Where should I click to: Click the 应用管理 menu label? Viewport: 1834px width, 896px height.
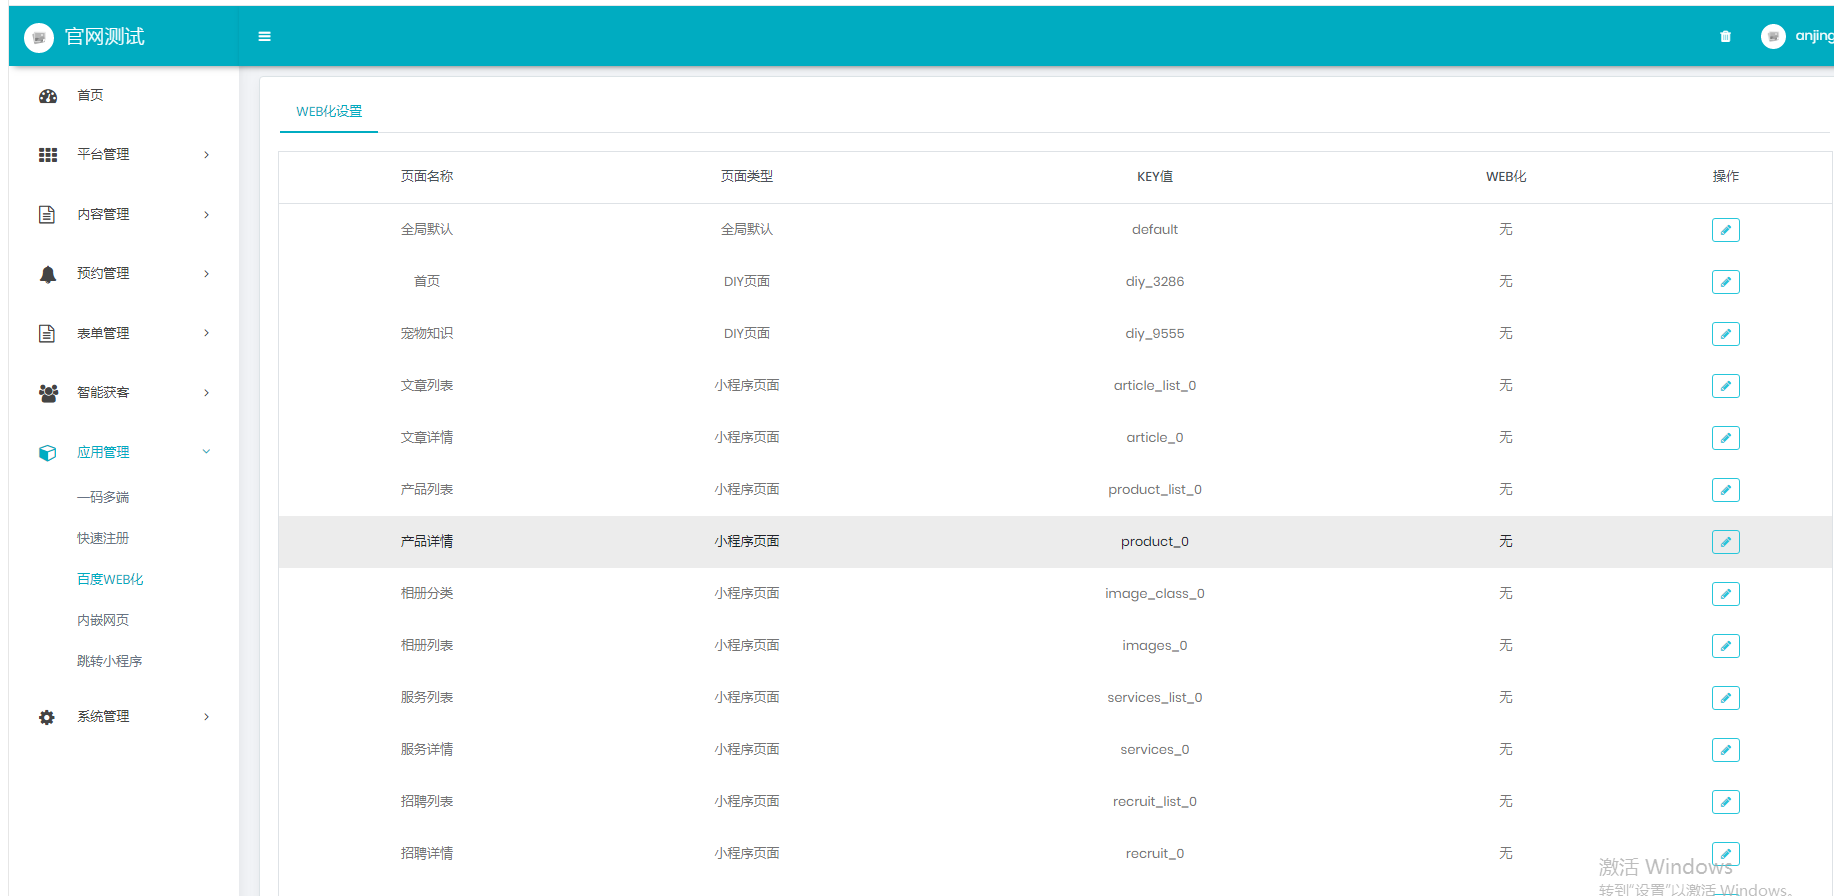pos(103,453)
